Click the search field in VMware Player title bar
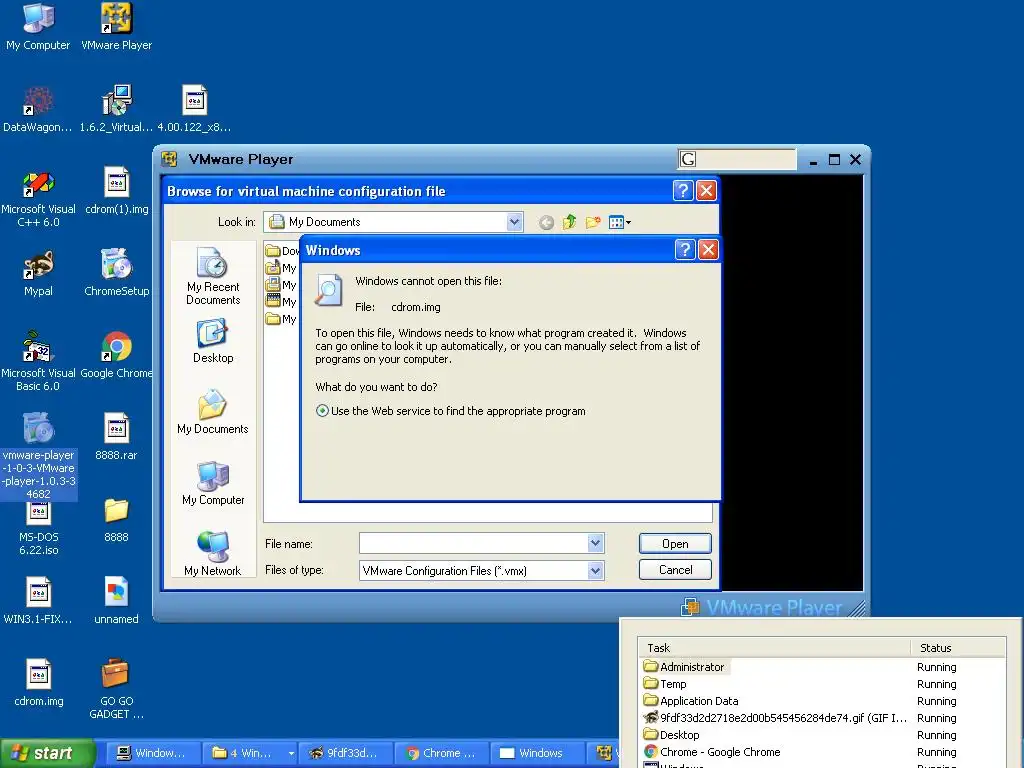 737,159
